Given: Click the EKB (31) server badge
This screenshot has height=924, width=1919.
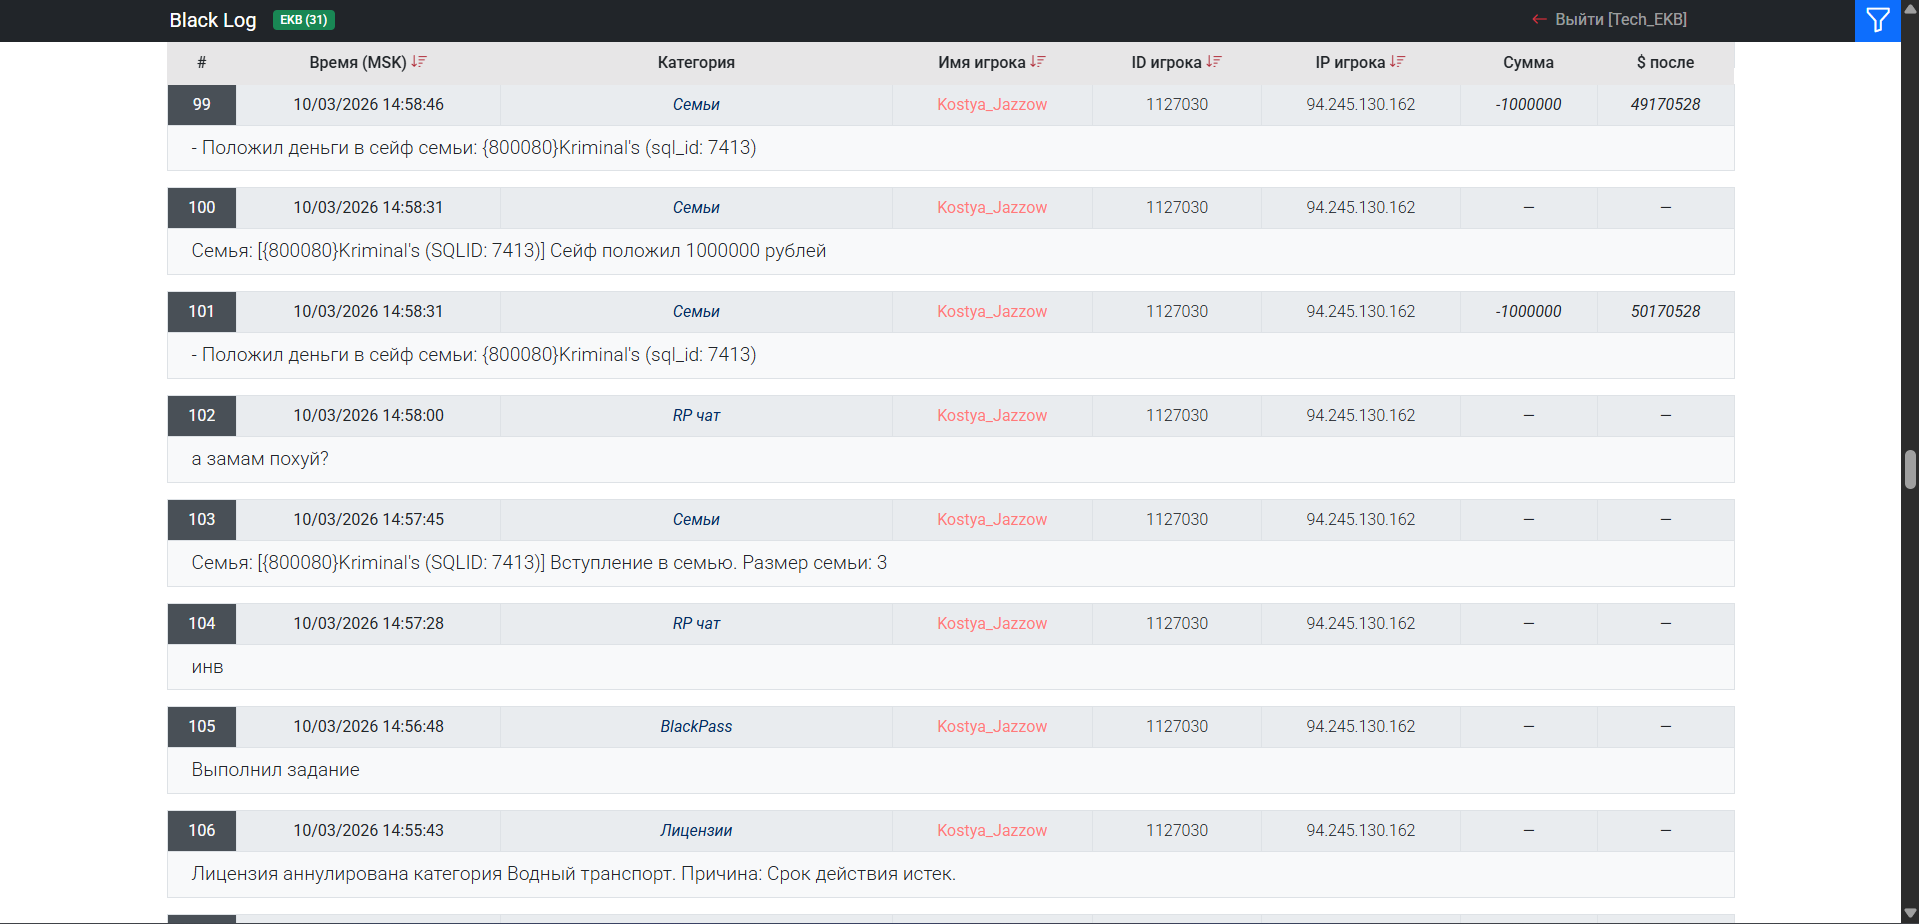Looking at the screenshot, I should pos(304,20).
